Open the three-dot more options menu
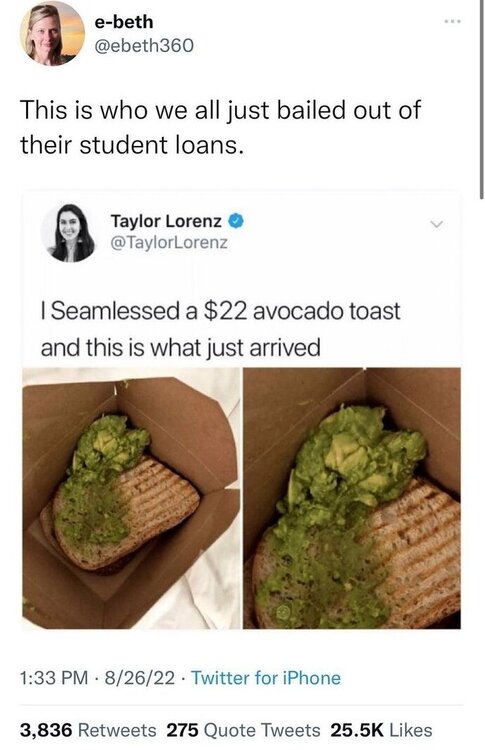The width and height of the screenshot is (485, 750). click(452, 22)
